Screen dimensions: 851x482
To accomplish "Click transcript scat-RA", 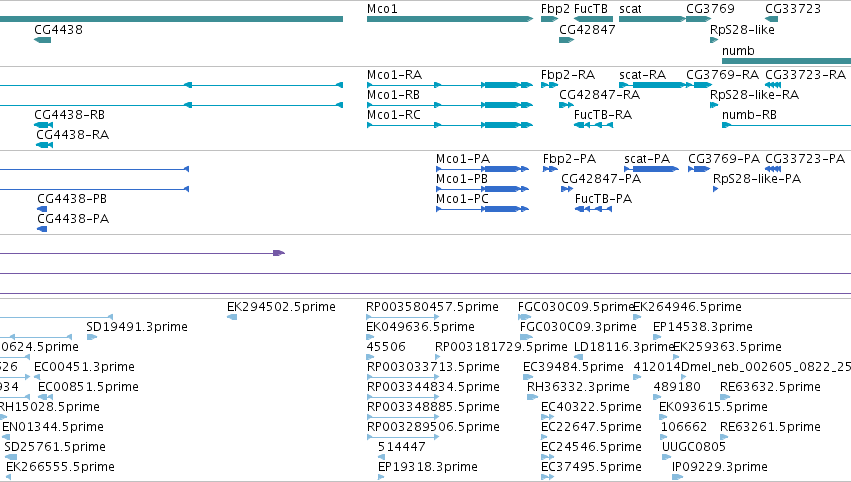I will (x=643, y=75).
